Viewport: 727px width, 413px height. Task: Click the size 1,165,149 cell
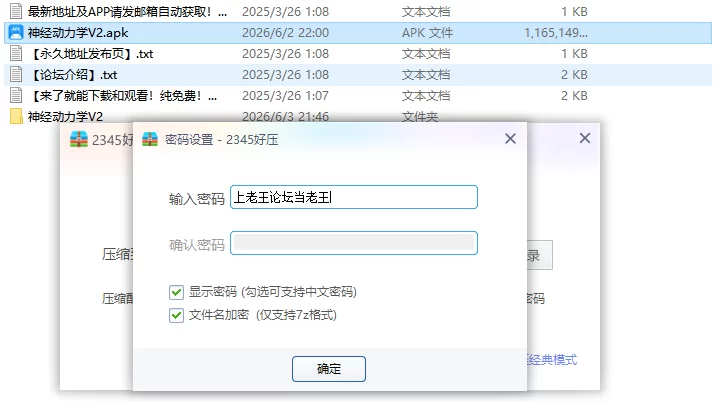(x=556, y=33)
